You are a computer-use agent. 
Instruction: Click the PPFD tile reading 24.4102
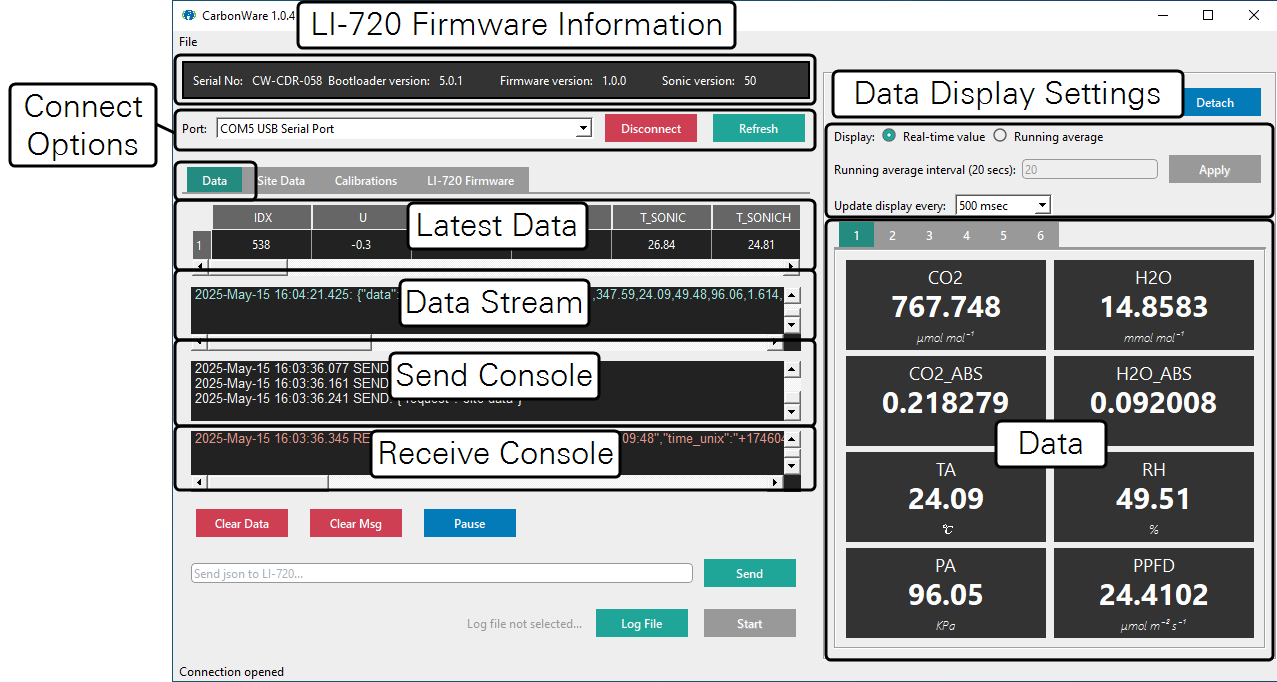click(1154, 592)
